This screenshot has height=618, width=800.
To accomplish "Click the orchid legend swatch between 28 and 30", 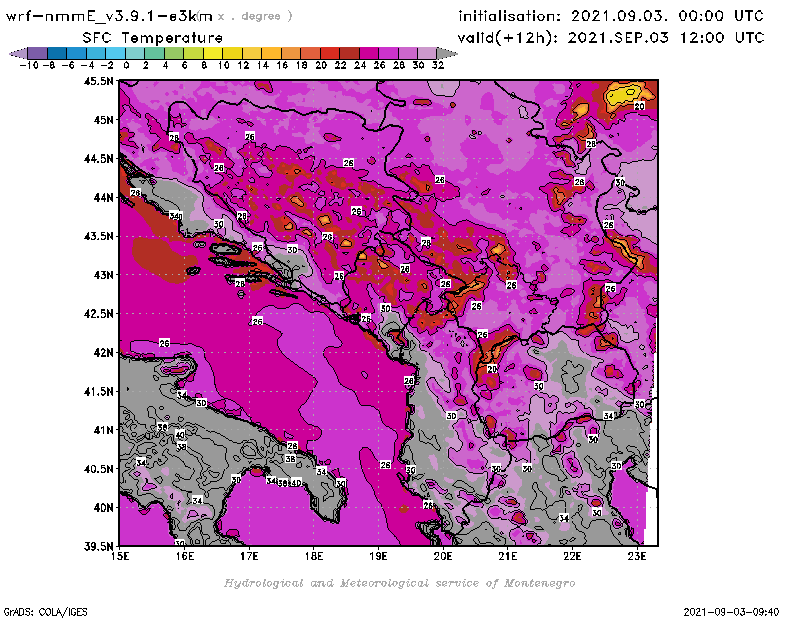I will (x=408, y=53).
